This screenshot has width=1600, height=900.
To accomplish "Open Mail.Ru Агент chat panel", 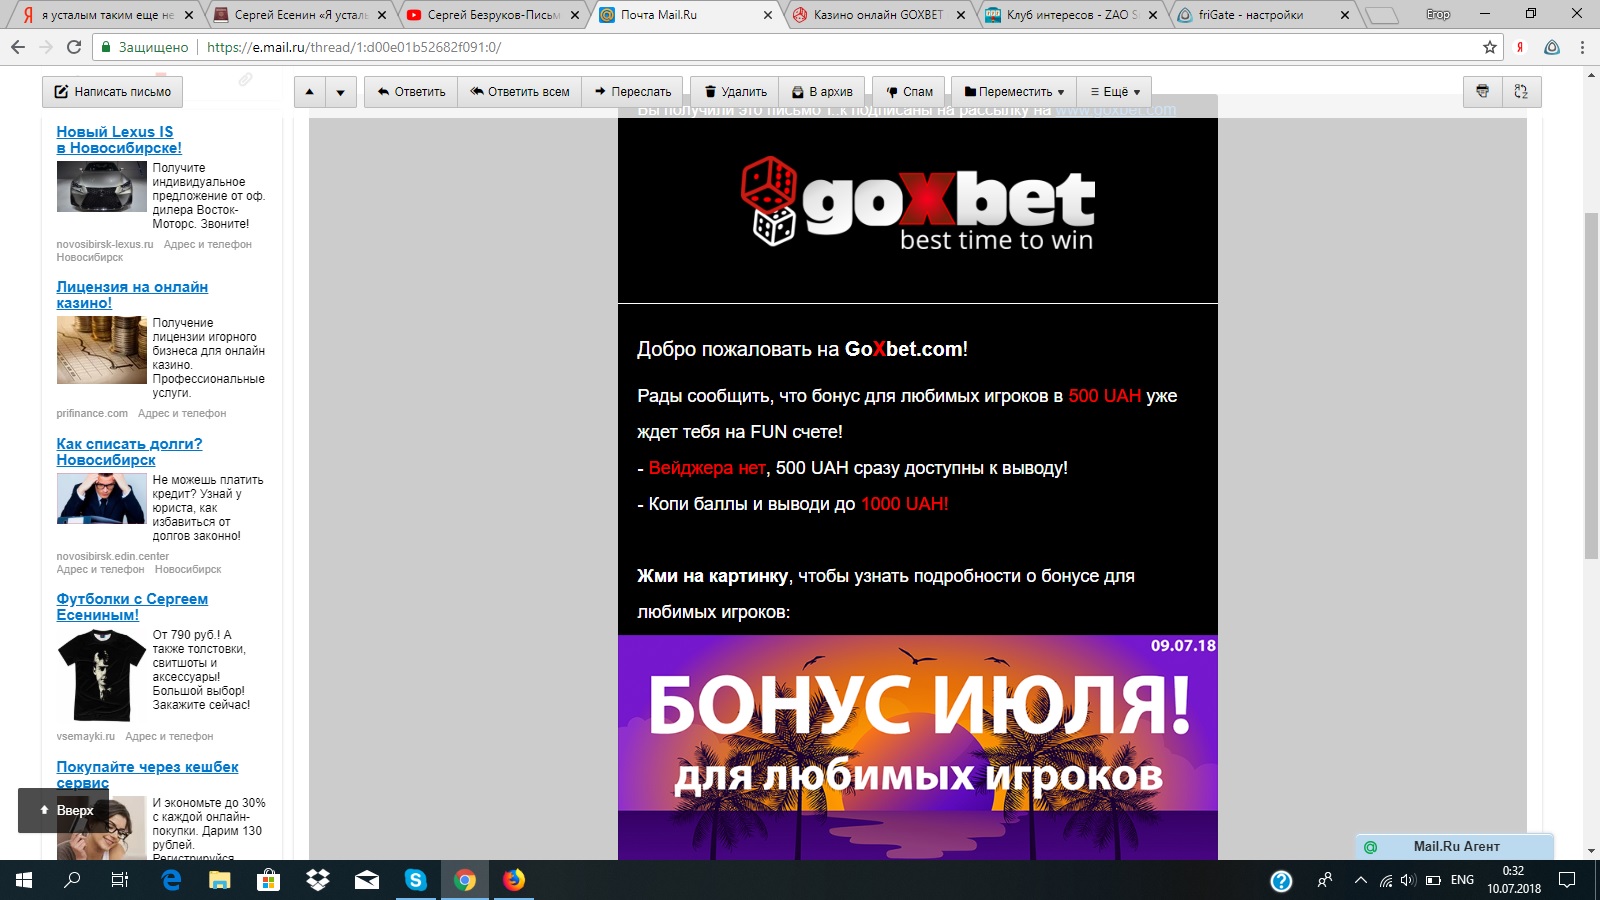I will tap(1455, 846).
